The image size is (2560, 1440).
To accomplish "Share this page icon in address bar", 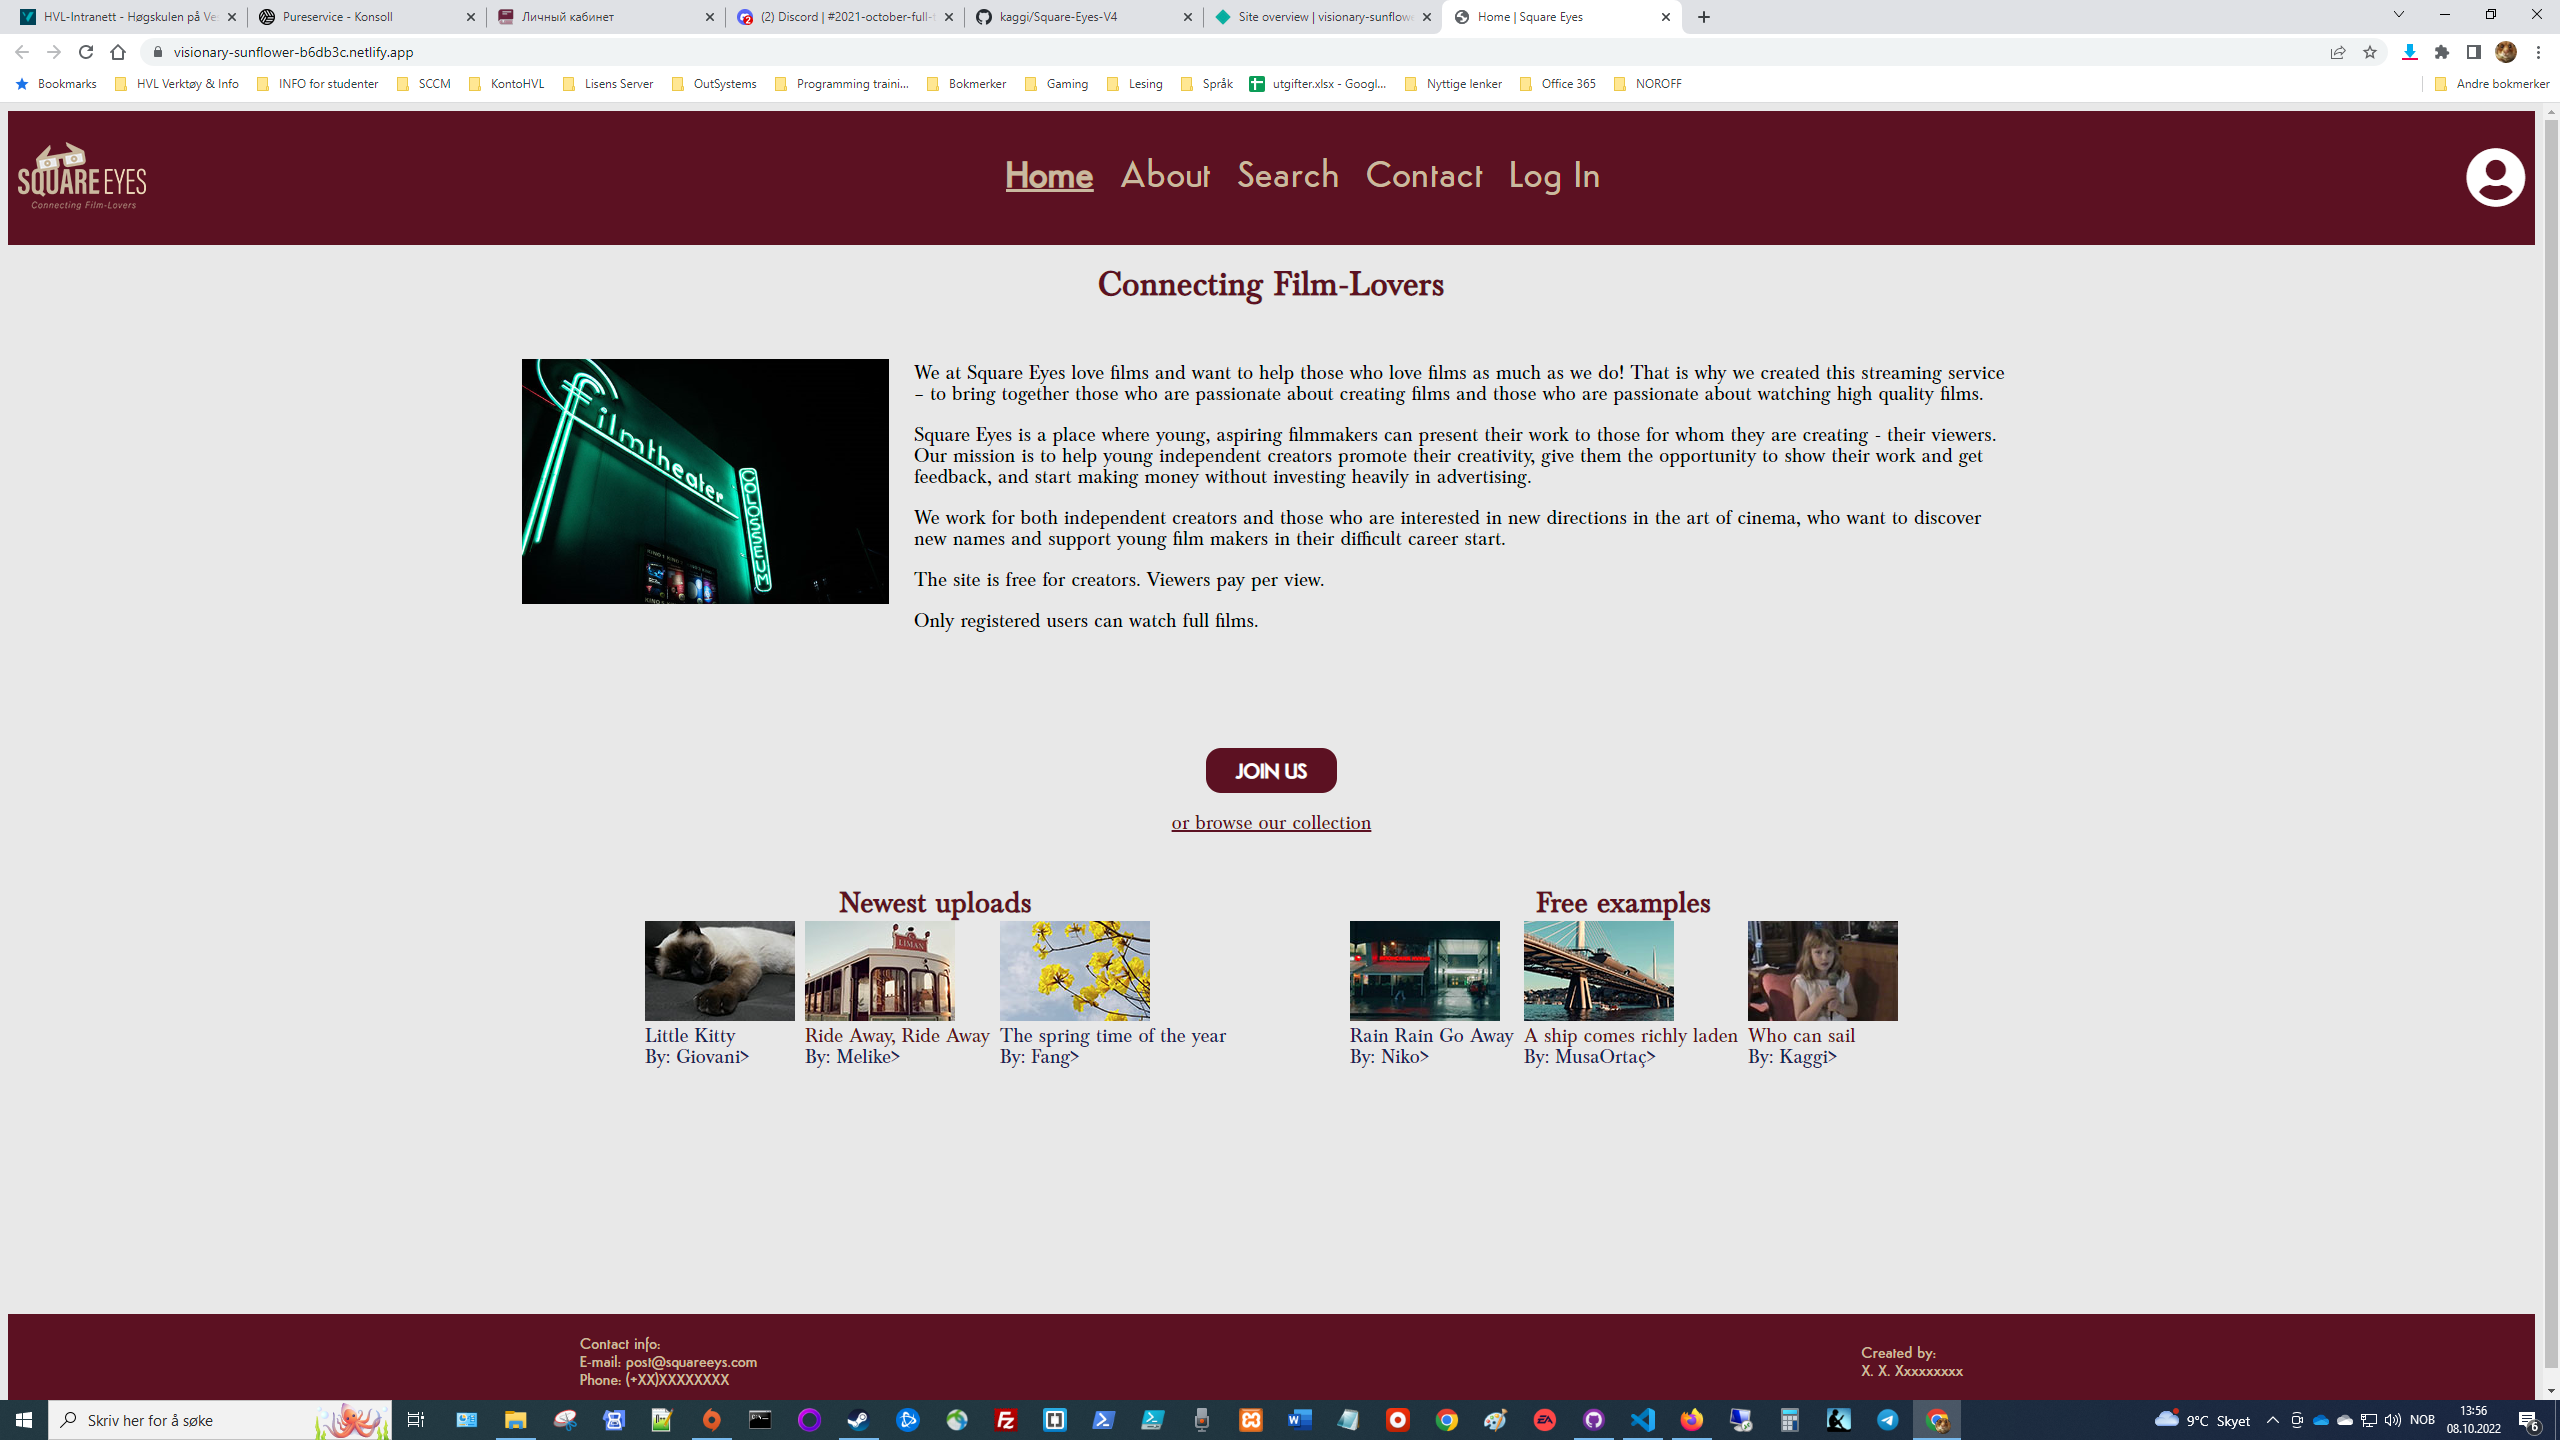I will click(2337, 52).
